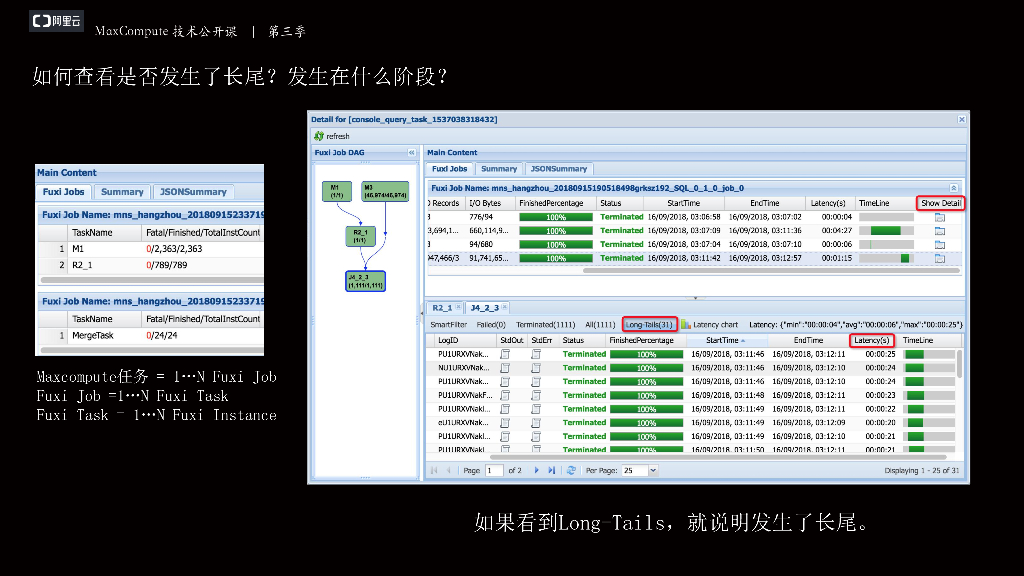The image size is (1024, 576).
Task: Select the M1 node in the DAG
Action: [x=337, y=191]
